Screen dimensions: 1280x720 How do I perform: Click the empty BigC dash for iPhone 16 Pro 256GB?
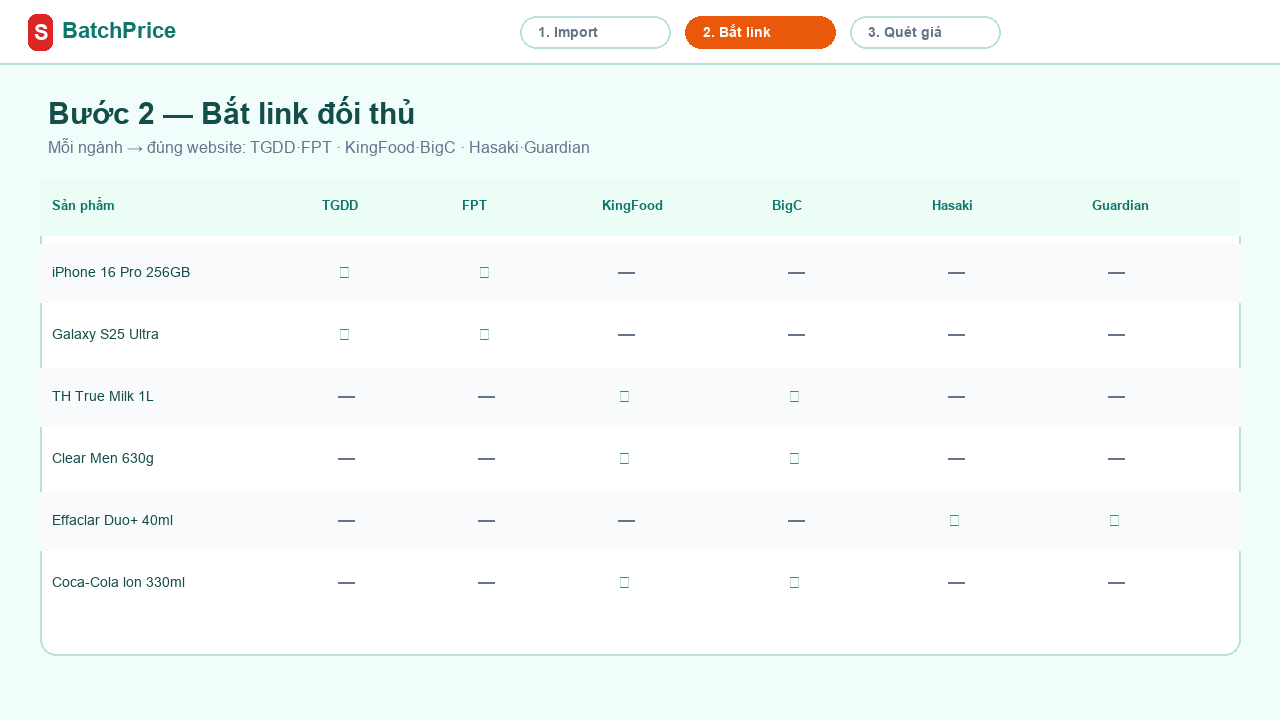click(796, 272)
